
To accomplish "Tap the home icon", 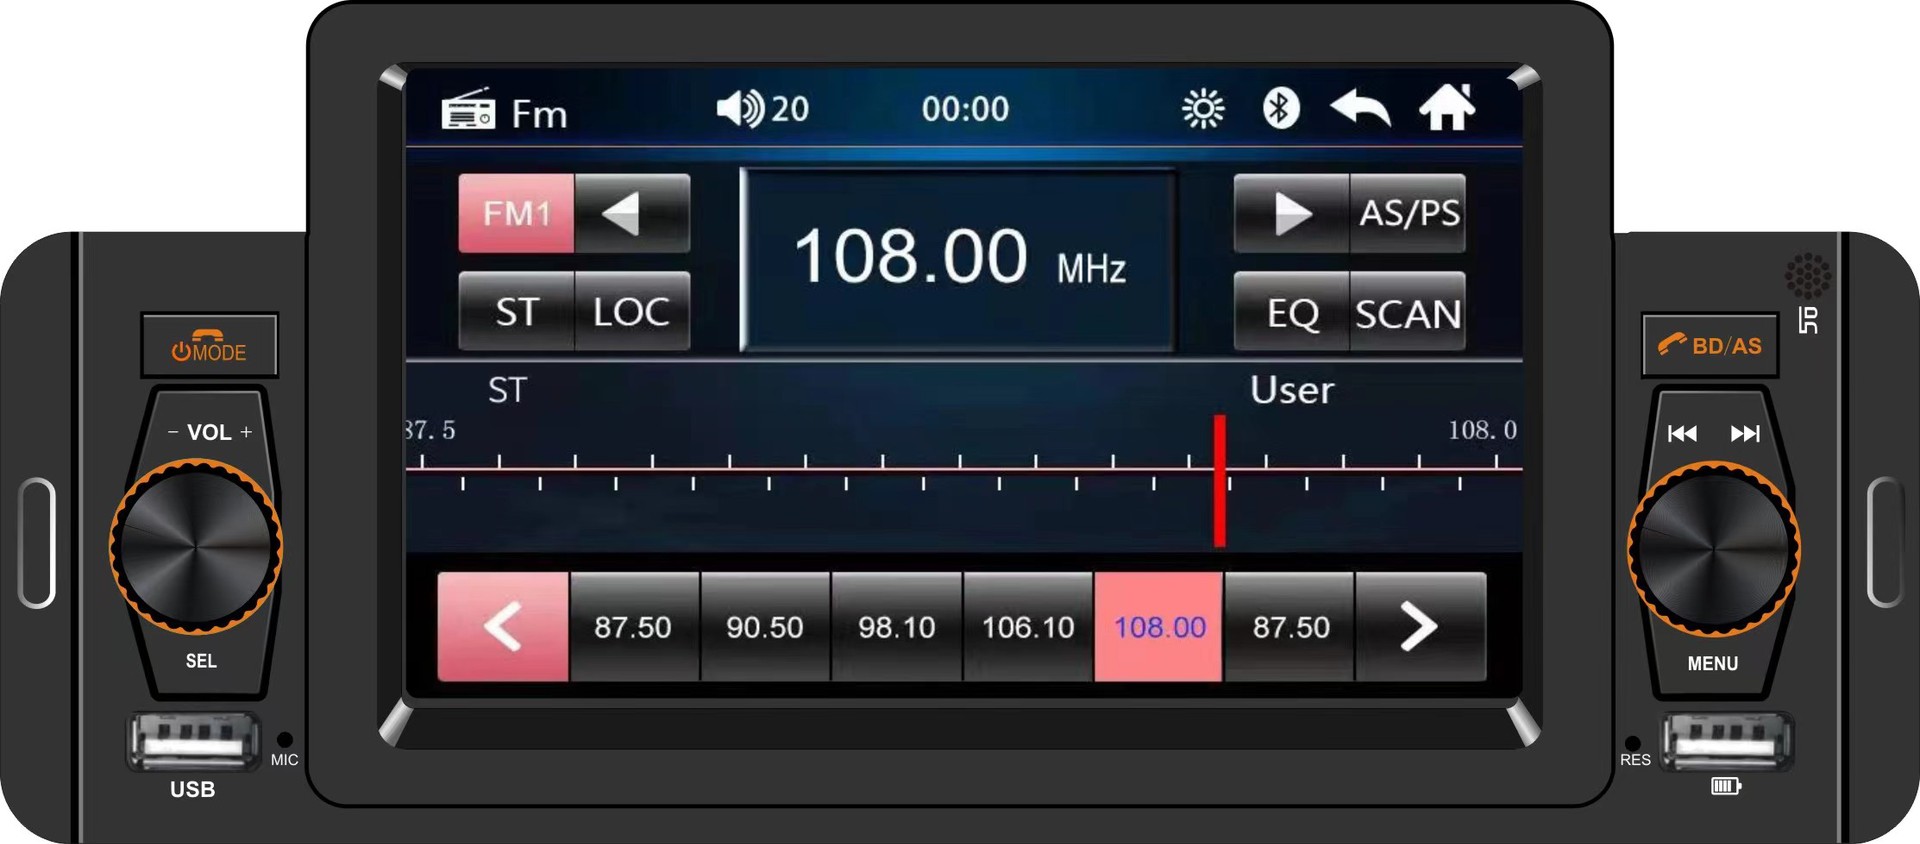I will pyautogui.click(x=1447, y=107).
